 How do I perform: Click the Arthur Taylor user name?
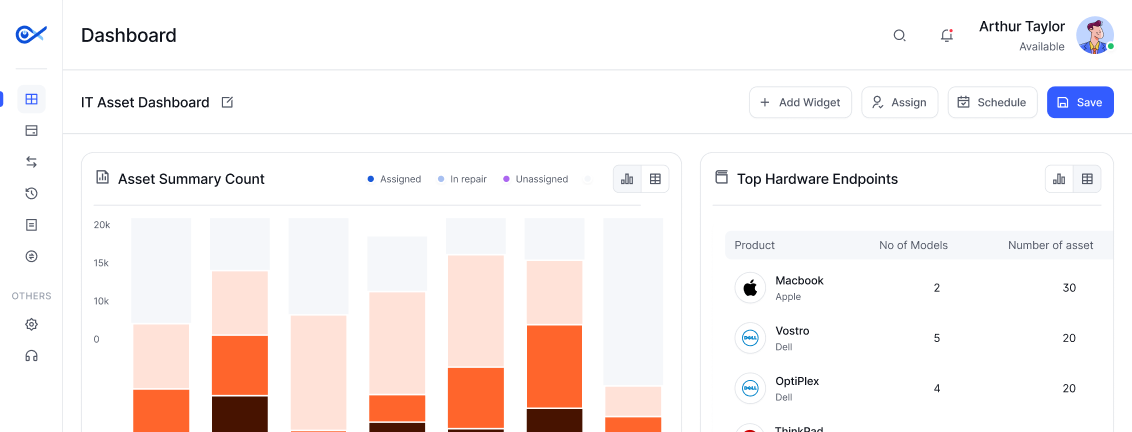click(1022, 26)
